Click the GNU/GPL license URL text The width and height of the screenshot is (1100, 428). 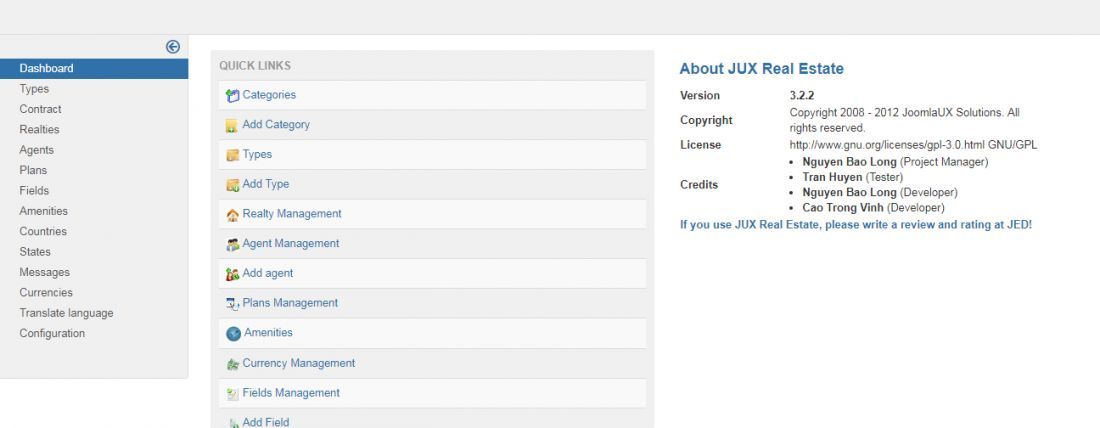click(913, 145)
